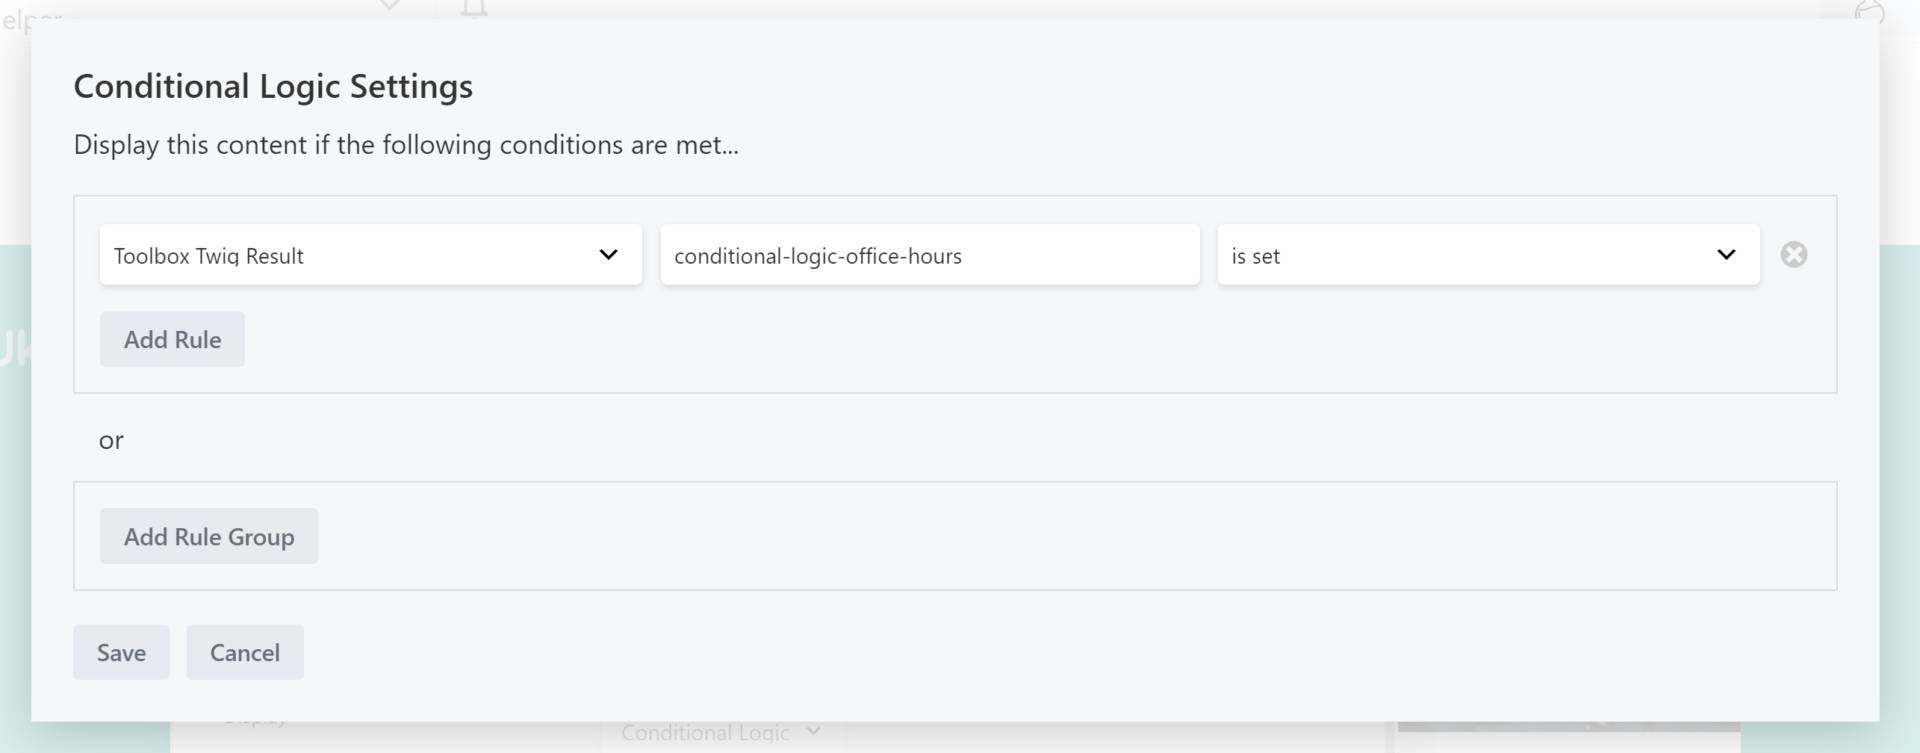Save the conditional logic settings

121,653
